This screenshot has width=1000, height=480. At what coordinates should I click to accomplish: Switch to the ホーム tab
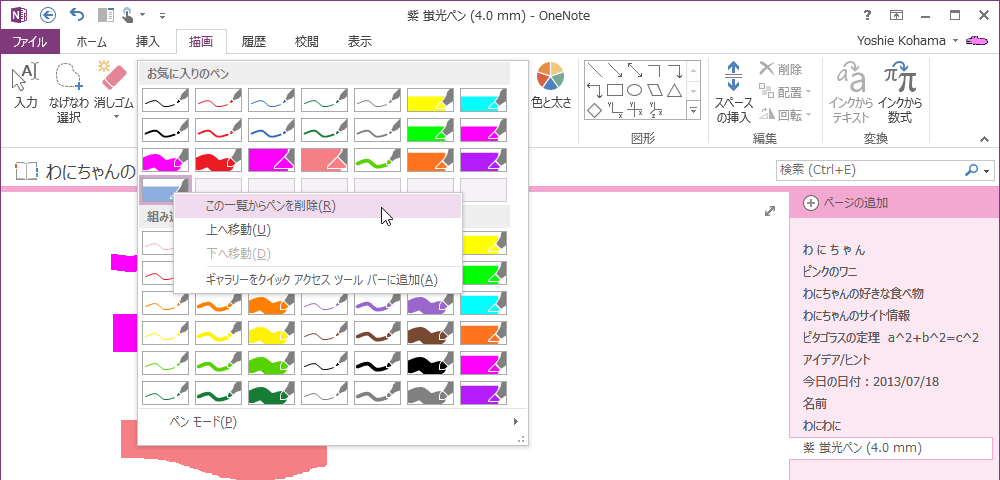(91, 42)
